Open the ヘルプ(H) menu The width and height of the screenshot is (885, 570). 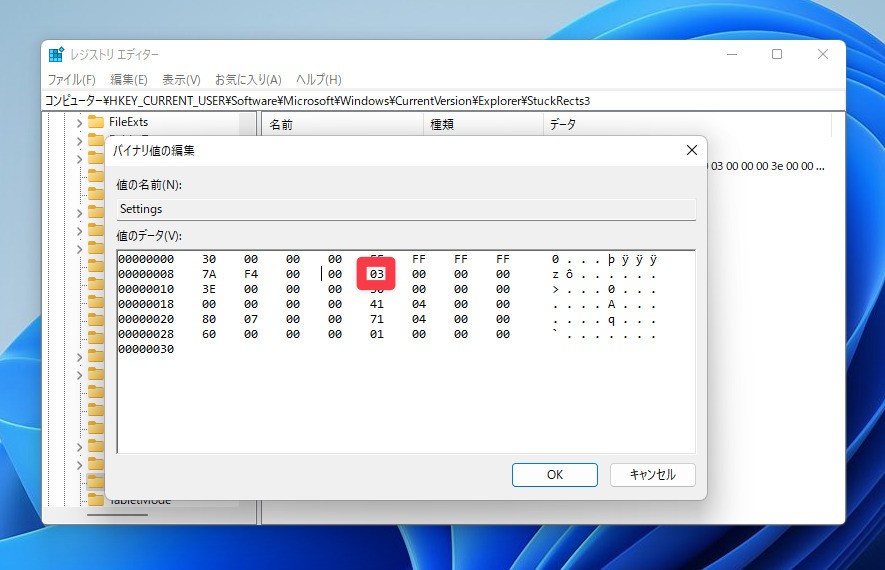[x=319, y=80]
